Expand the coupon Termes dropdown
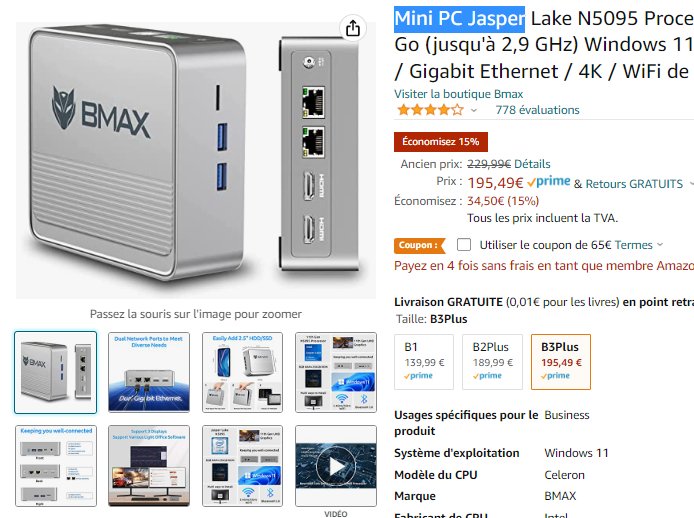 pyautogui.click(x=639, y=245)
